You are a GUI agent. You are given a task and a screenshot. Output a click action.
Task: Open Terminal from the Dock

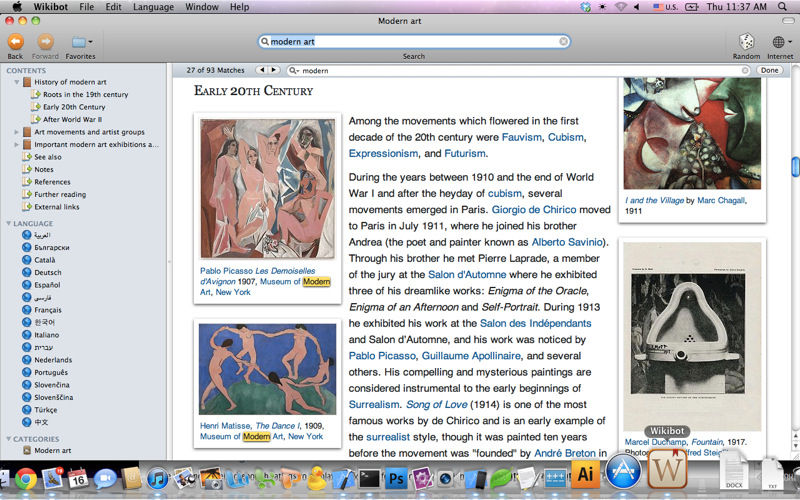pyautogui.click(x=369, y=479)
